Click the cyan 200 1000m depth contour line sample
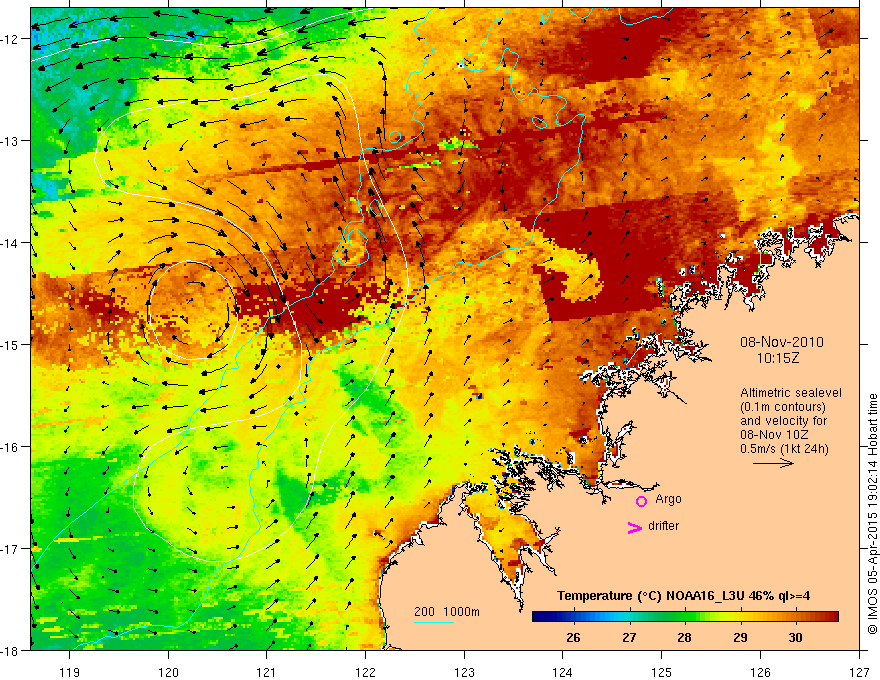 pyautogui.click(x=434, y=623)
